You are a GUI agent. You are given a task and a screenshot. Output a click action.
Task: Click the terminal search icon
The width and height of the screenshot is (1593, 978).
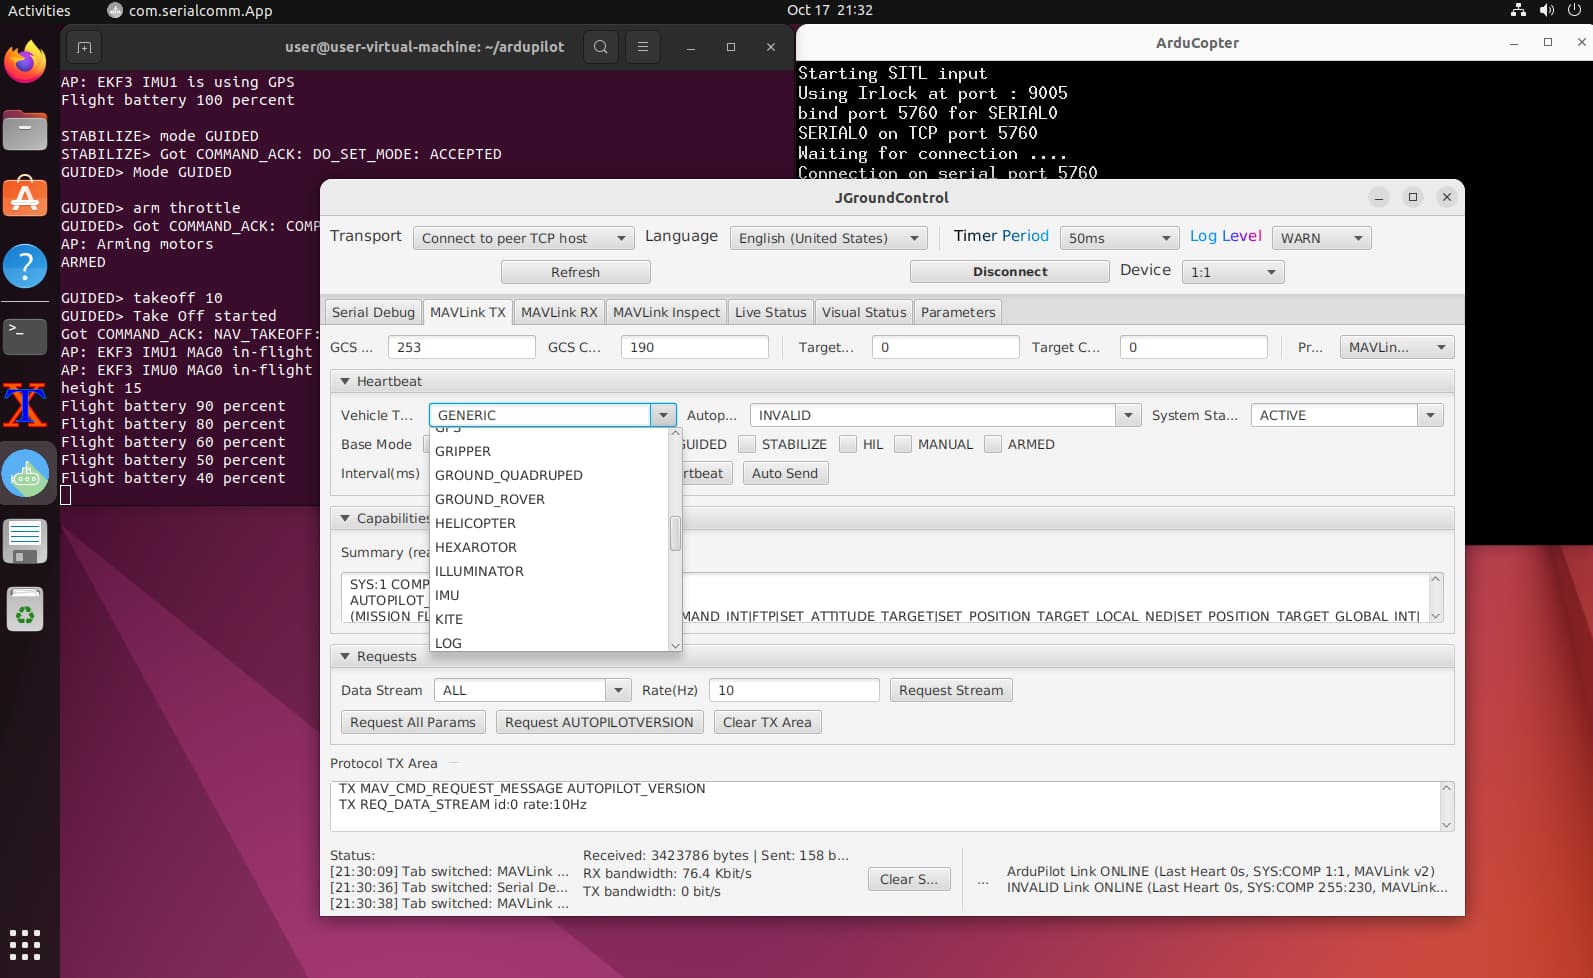coord(600,47)
